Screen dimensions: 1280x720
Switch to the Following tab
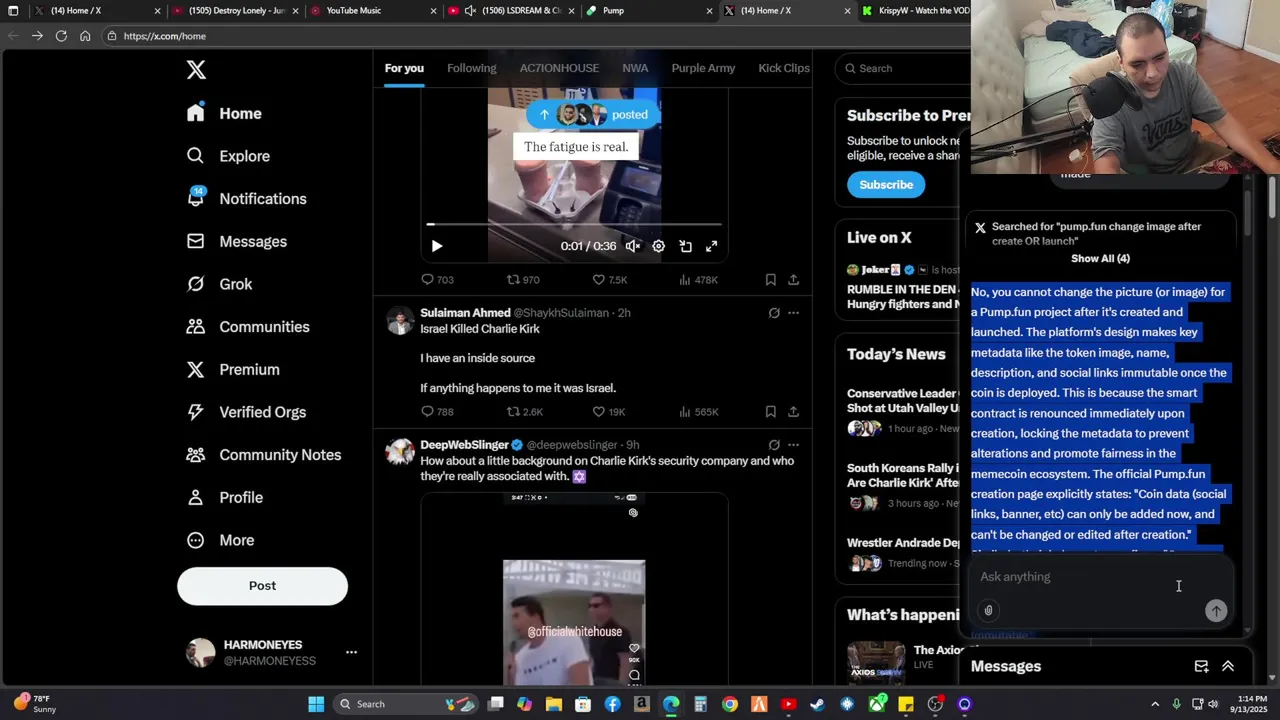click(x=471, y=68)
